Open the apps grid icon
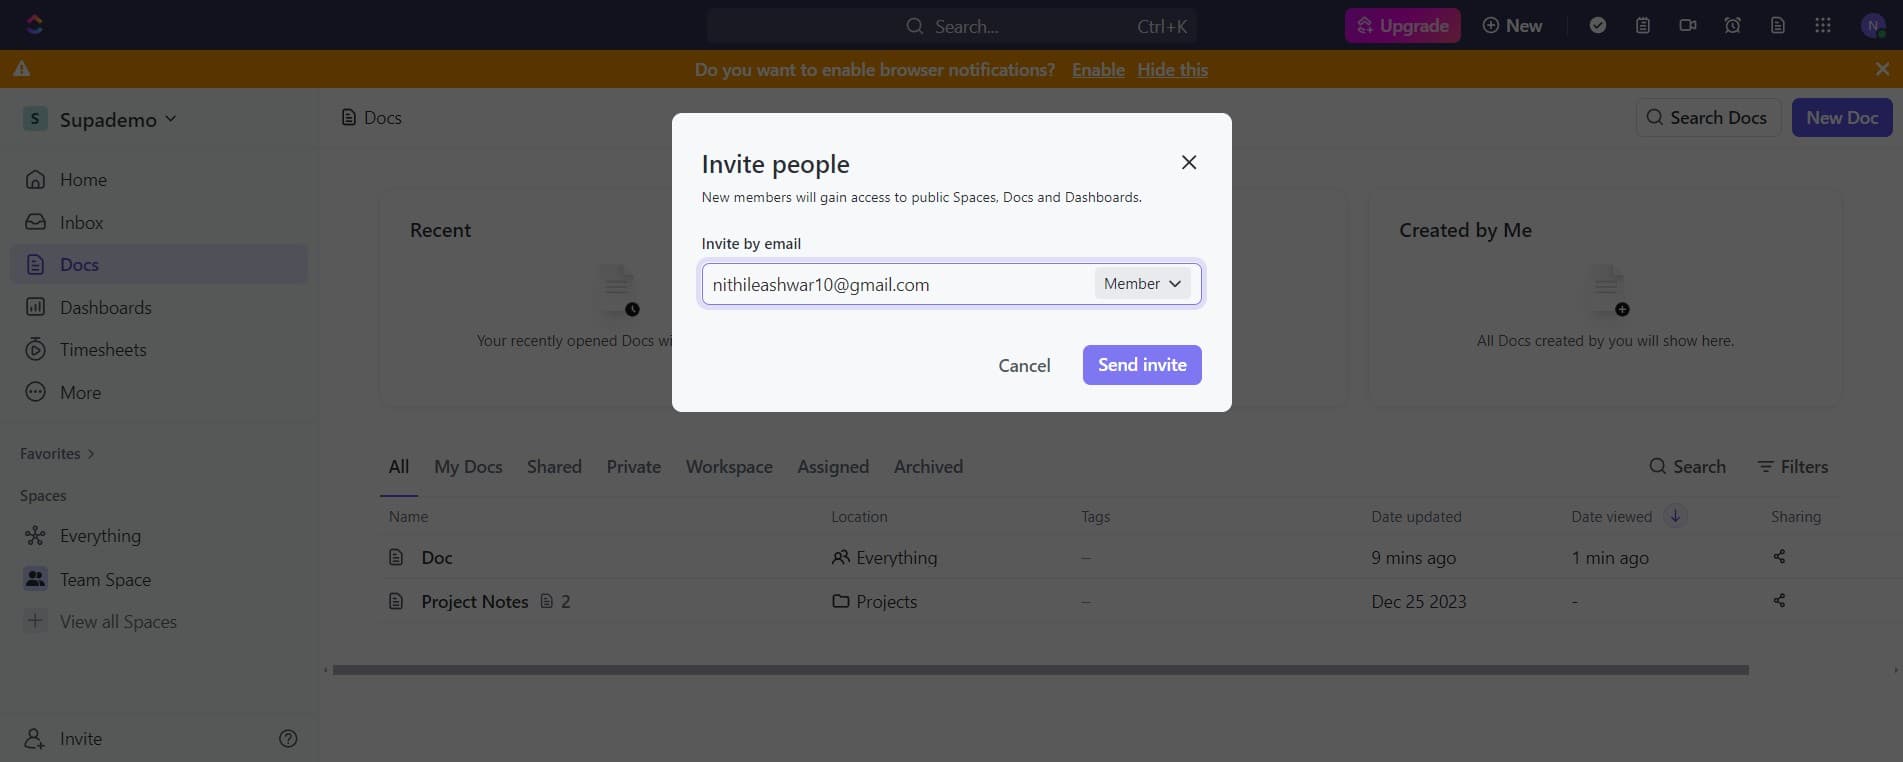Image resolution: width=1903 pixels, height=762 pixels. [x=1823, y=25]
